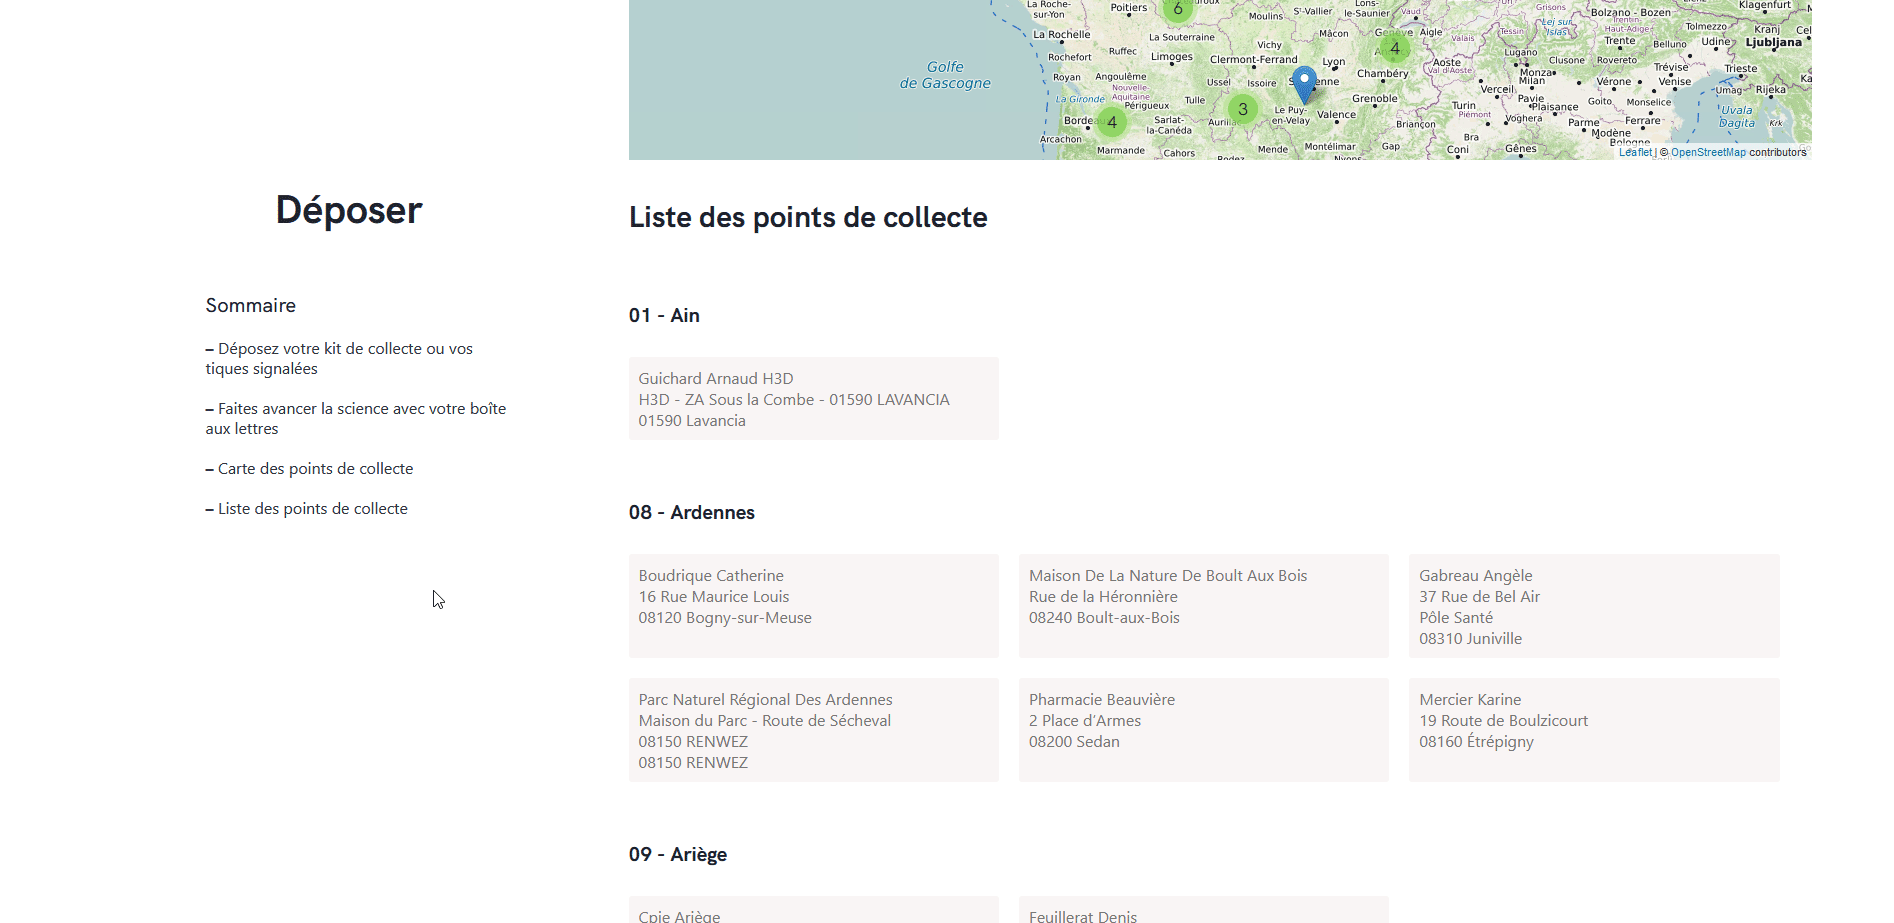Open the Leaflet attribution link
This screenshot has height=923, width=1894.
pyautogui.click(x=1638, y=152)
